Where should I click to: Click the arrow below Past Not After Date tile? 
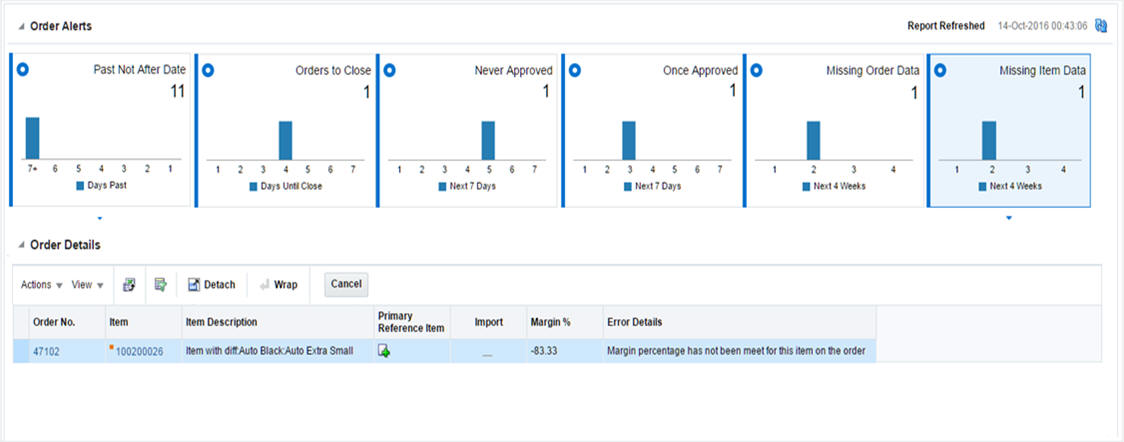click(100, 217)
